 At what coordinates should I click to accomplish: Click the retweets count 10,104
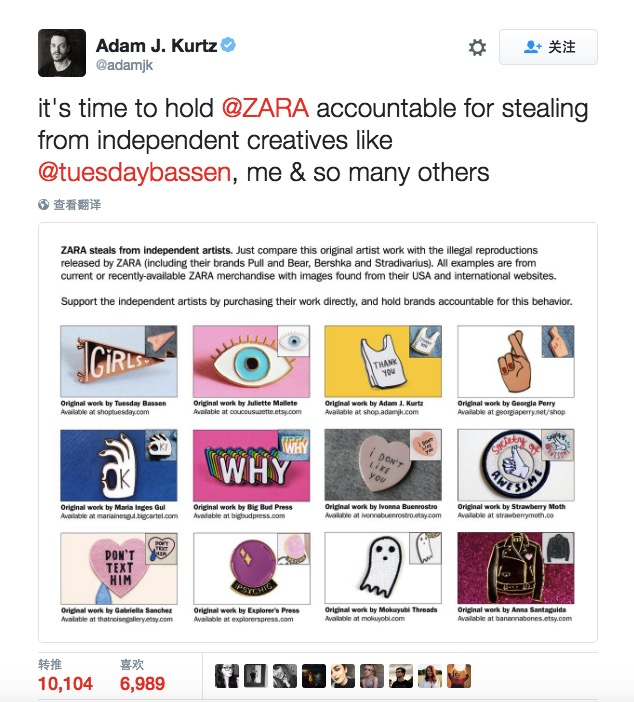coord(65,684)
